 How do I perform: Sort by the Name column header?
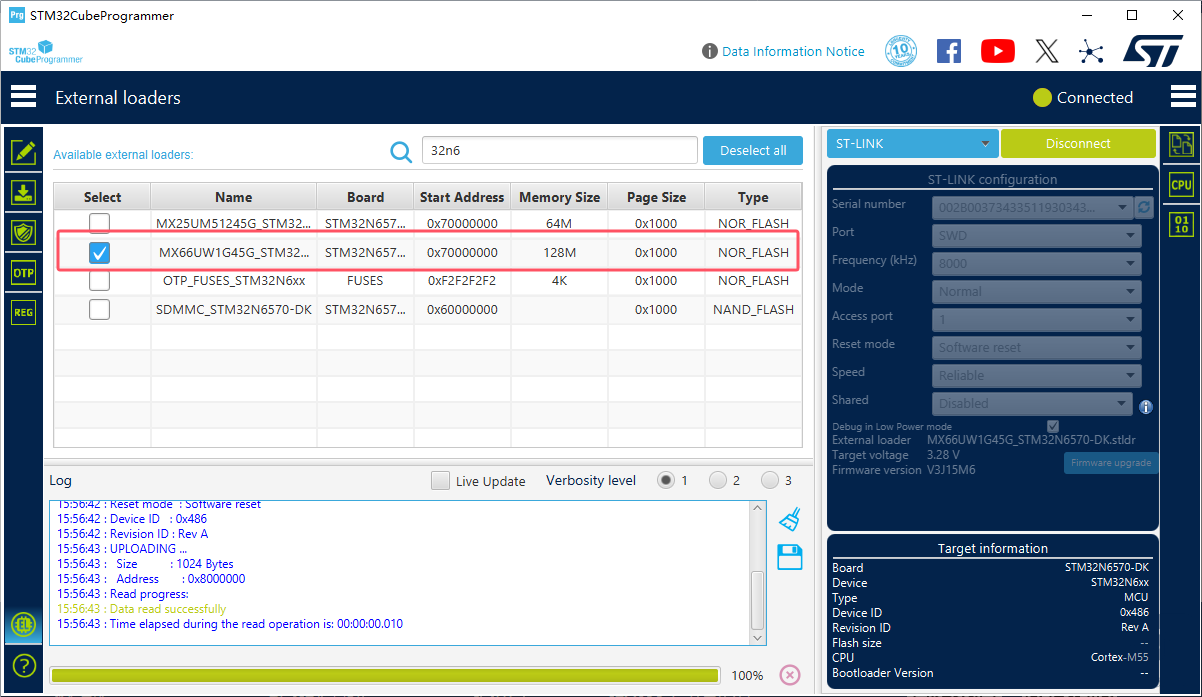(234, 197)
